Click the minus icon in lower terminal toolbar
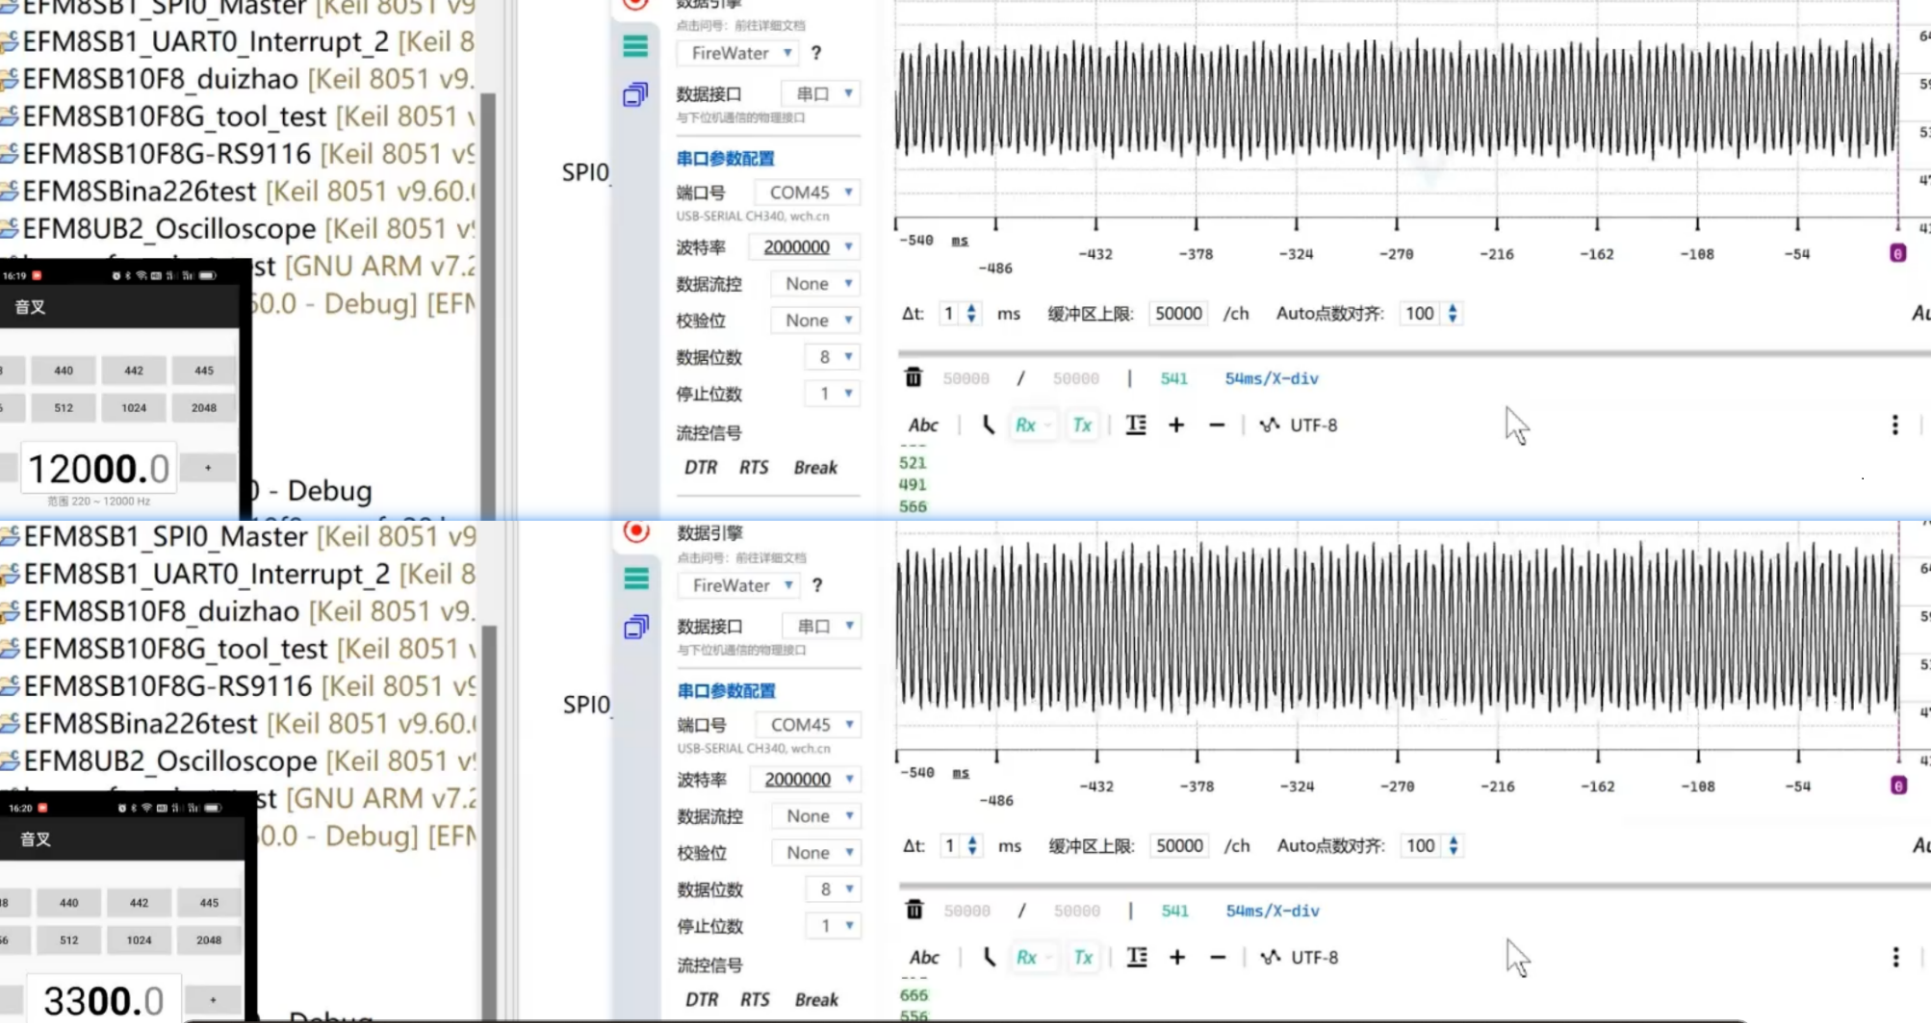 click(x=1217, y=957)
